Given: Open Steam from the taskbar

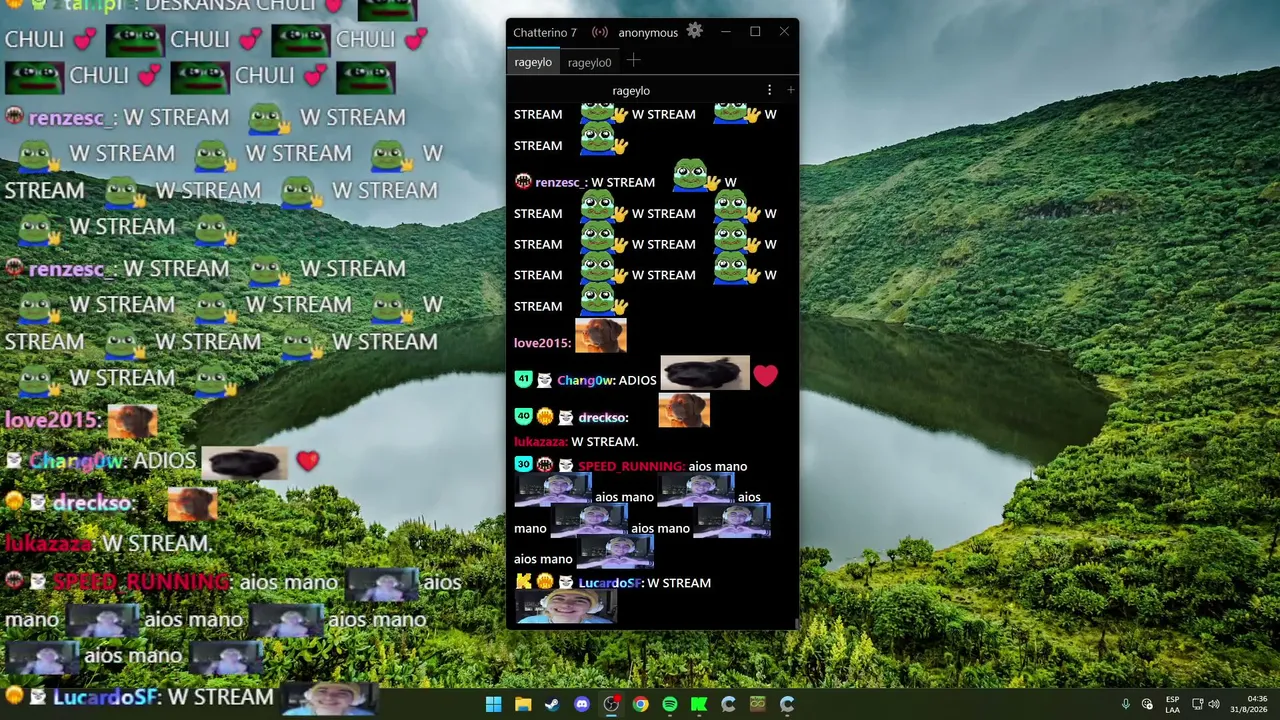Looking at the screenshot, I should point(552,704).
